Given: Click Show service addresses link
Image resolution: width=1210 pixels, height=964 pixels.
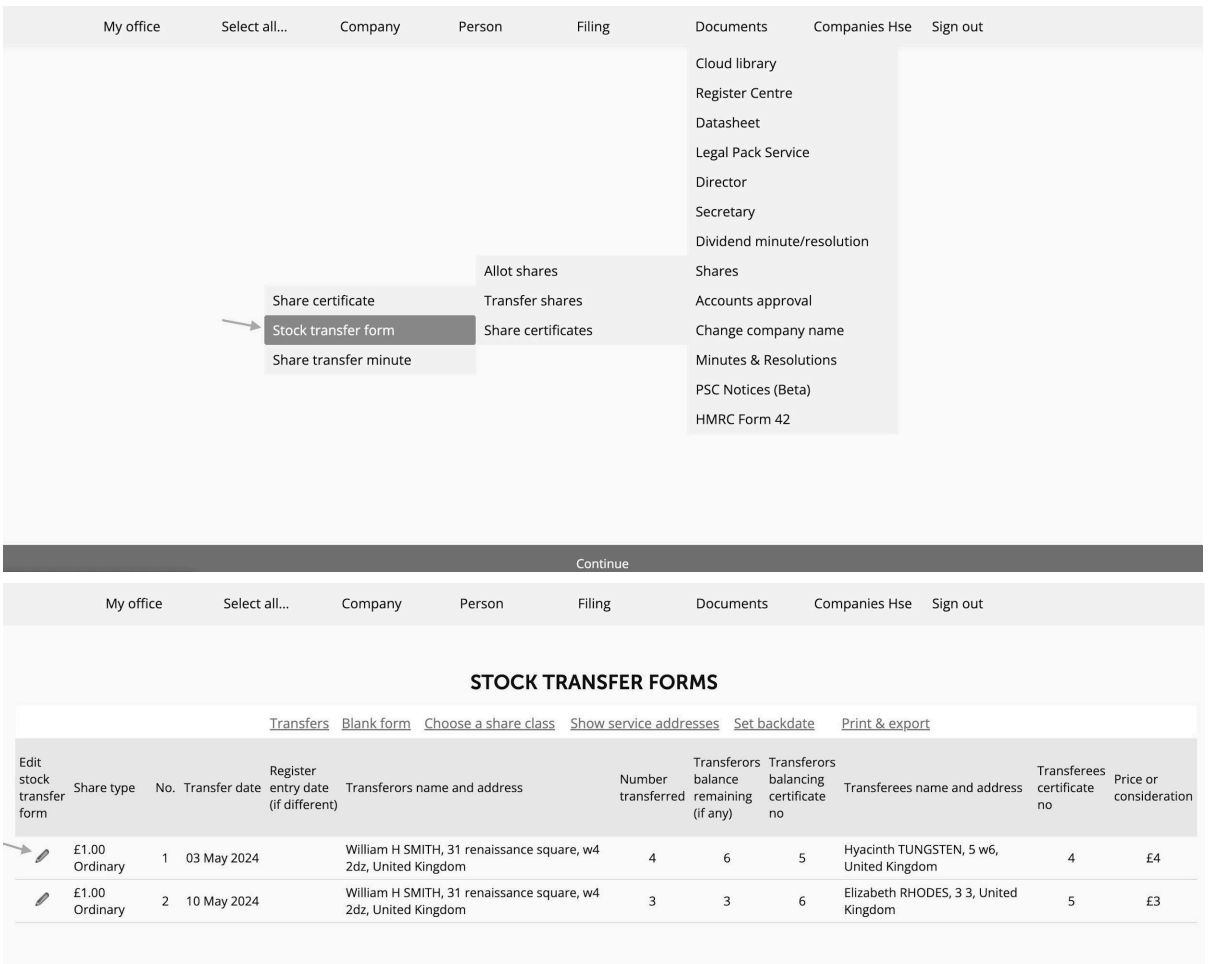Looking at the screenshot, I should coord(645,724).
